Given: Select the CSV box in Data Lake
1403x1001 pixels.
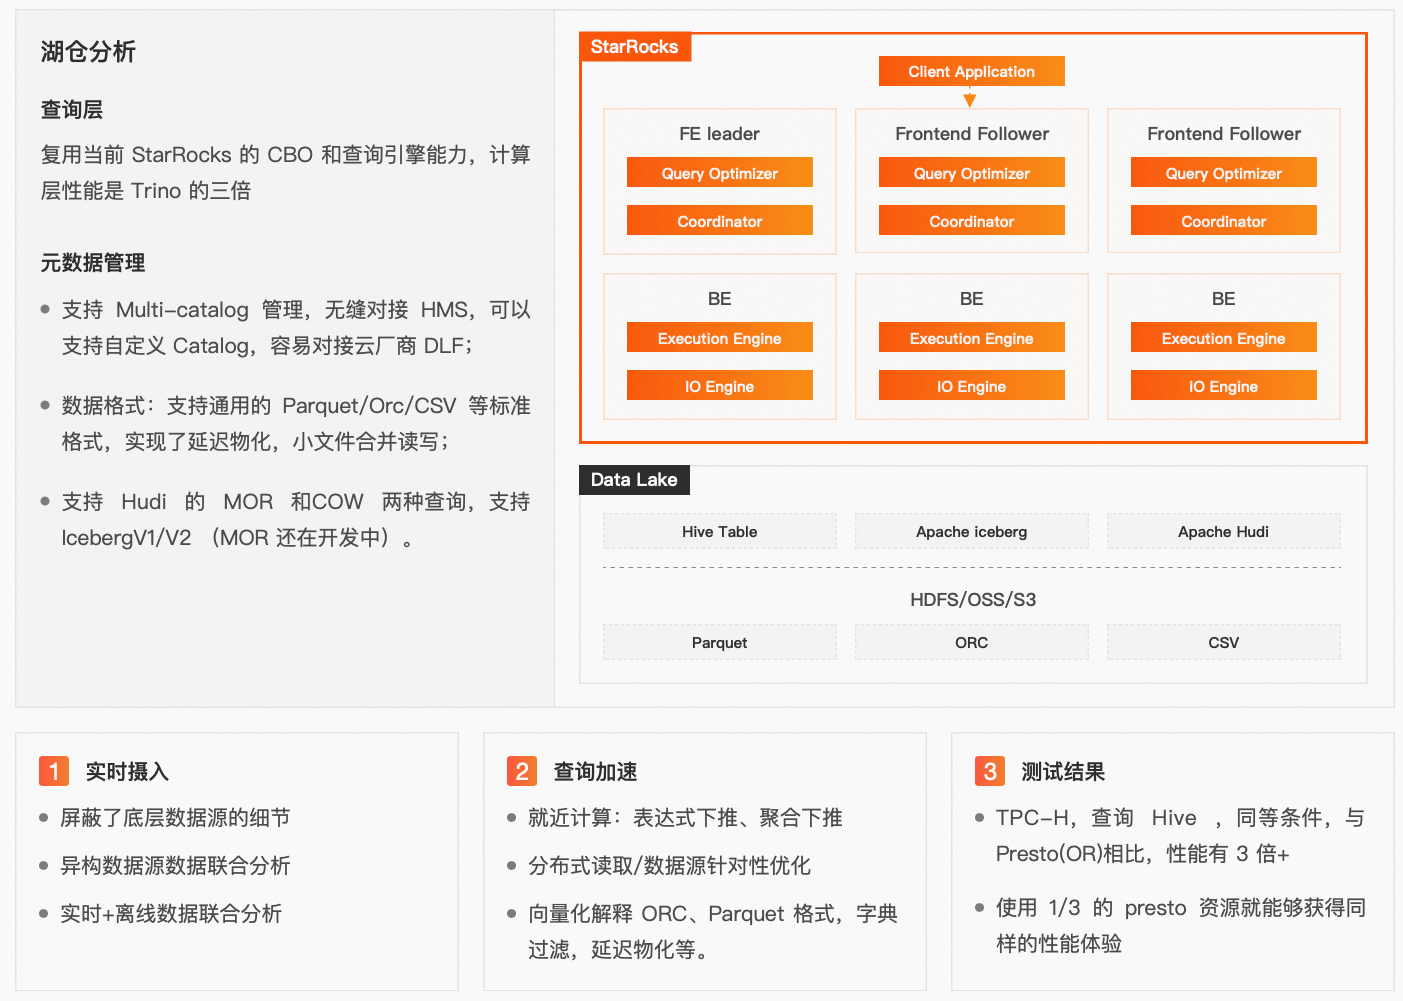Looking at the screenshot, I should coord(1223,643).
